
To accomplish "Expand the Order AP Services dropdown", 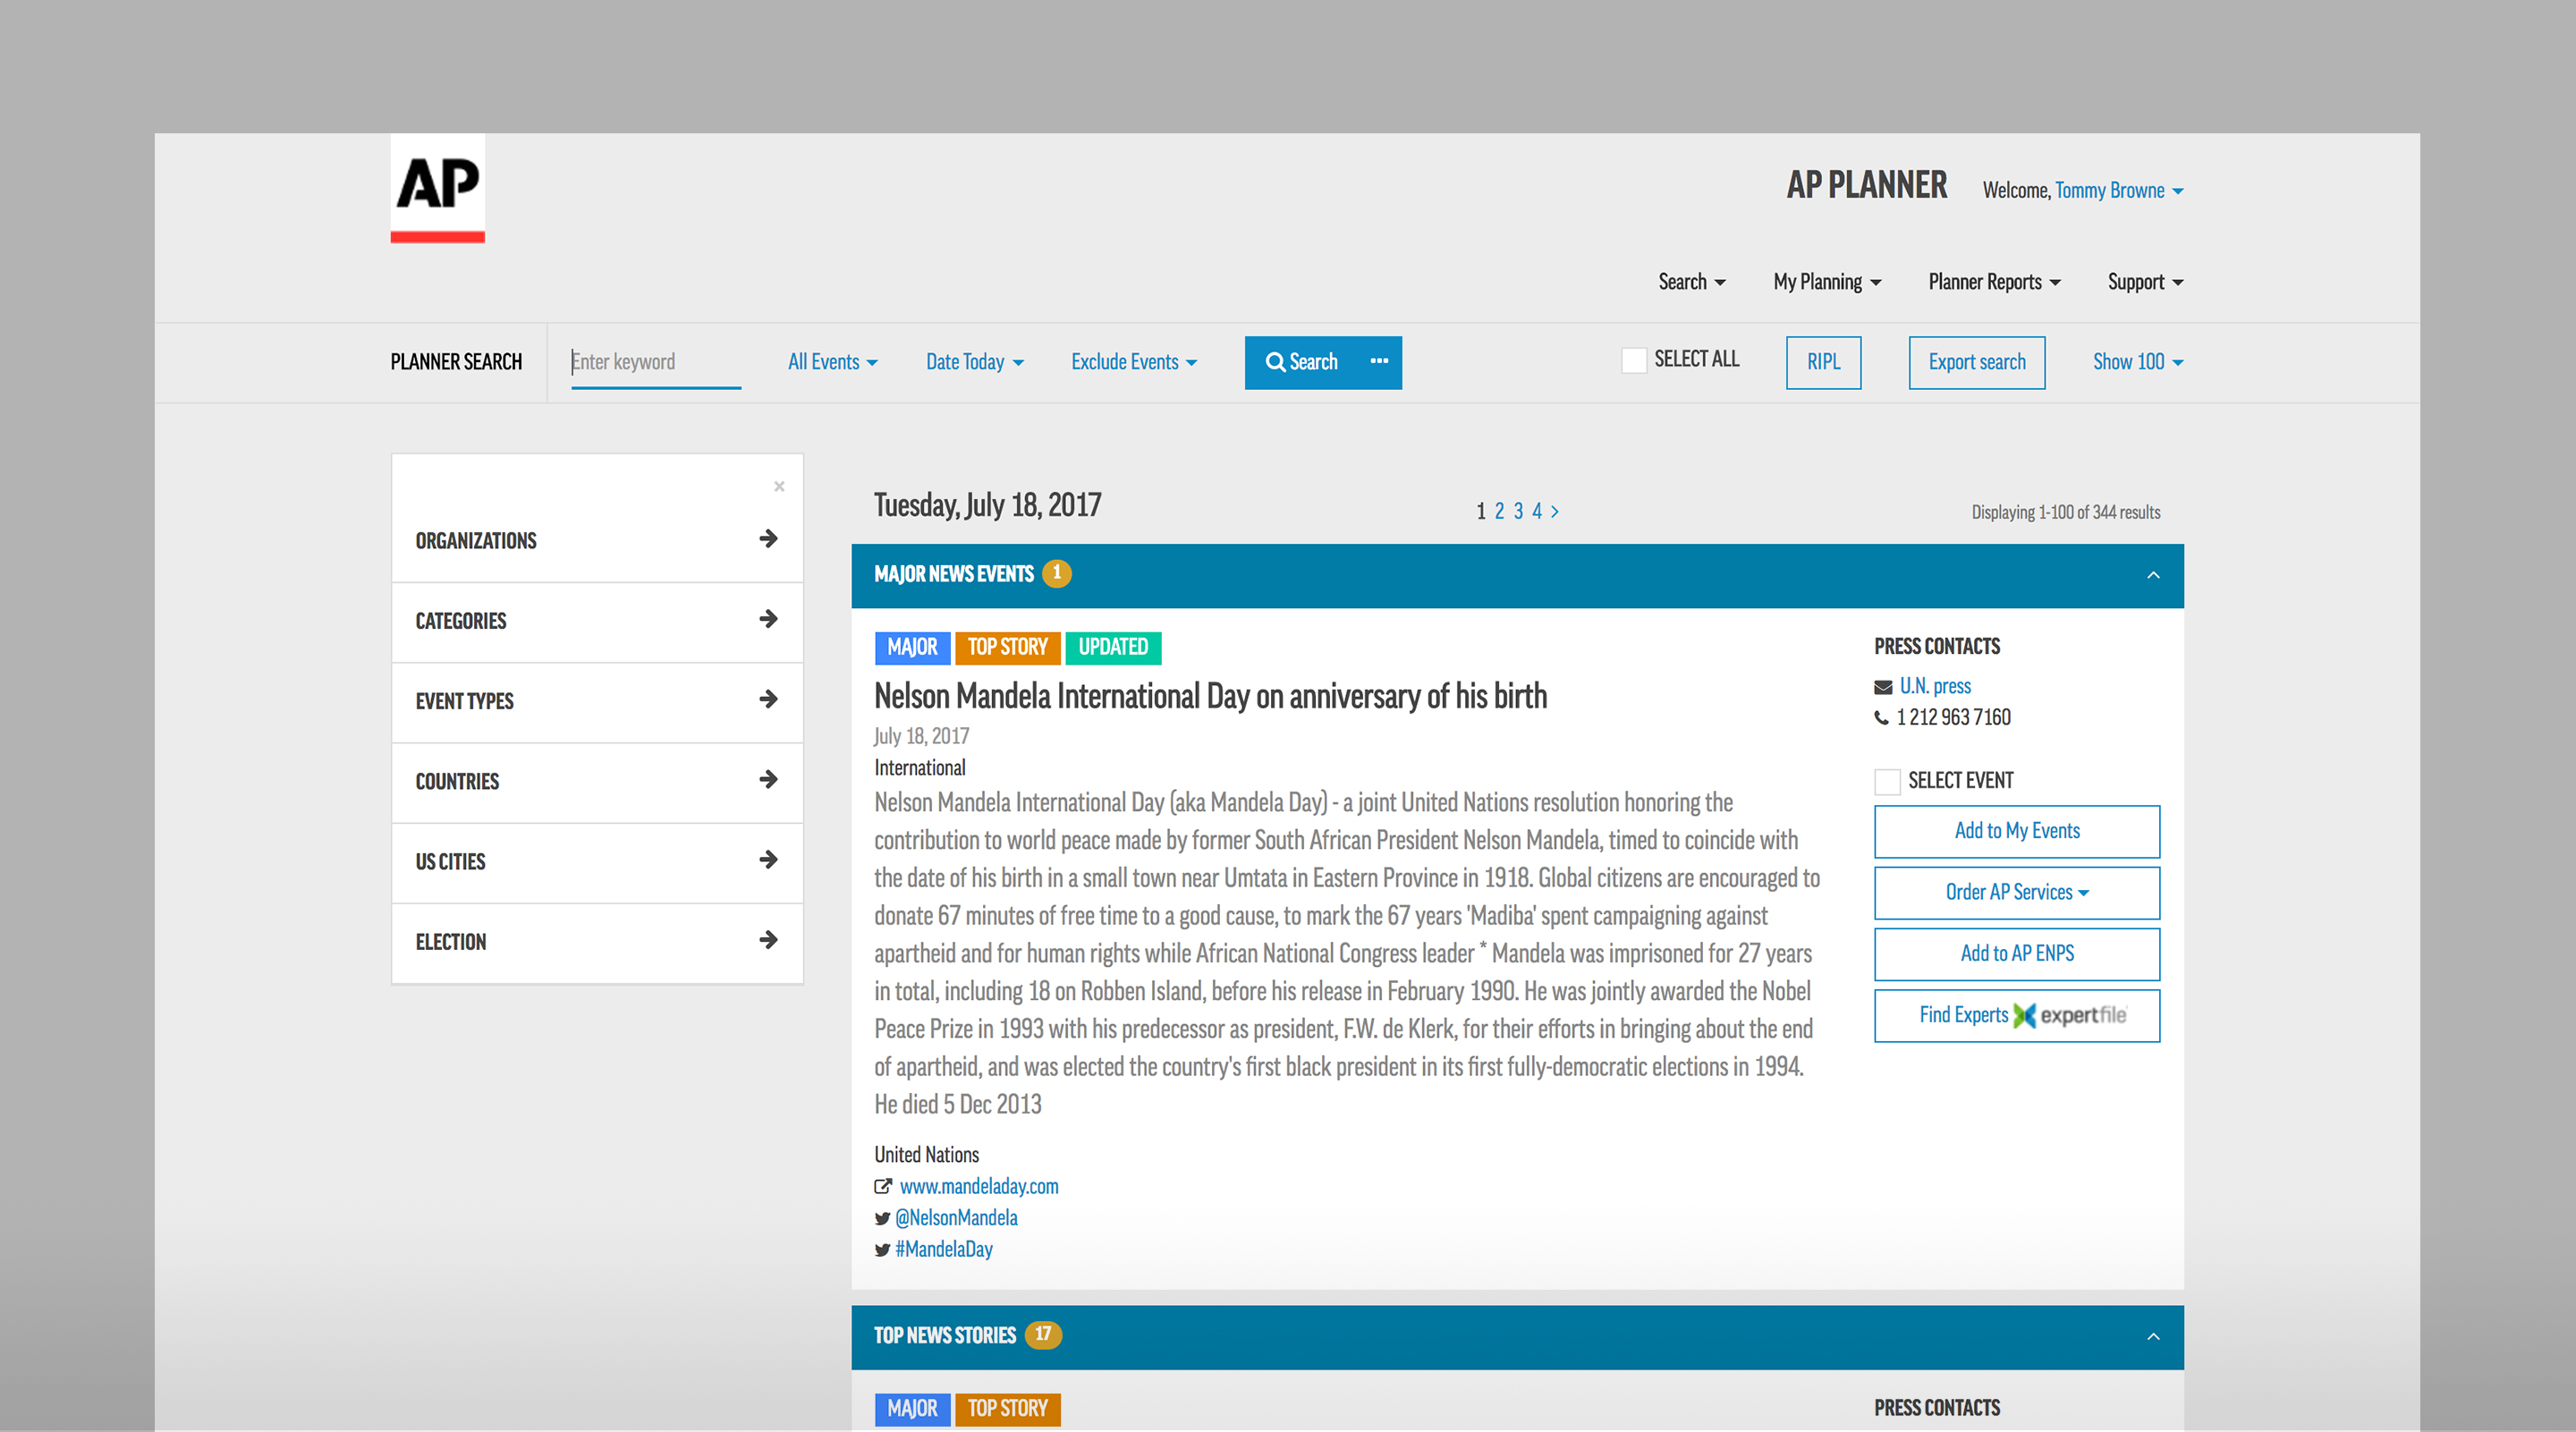I will [2017, 892].
